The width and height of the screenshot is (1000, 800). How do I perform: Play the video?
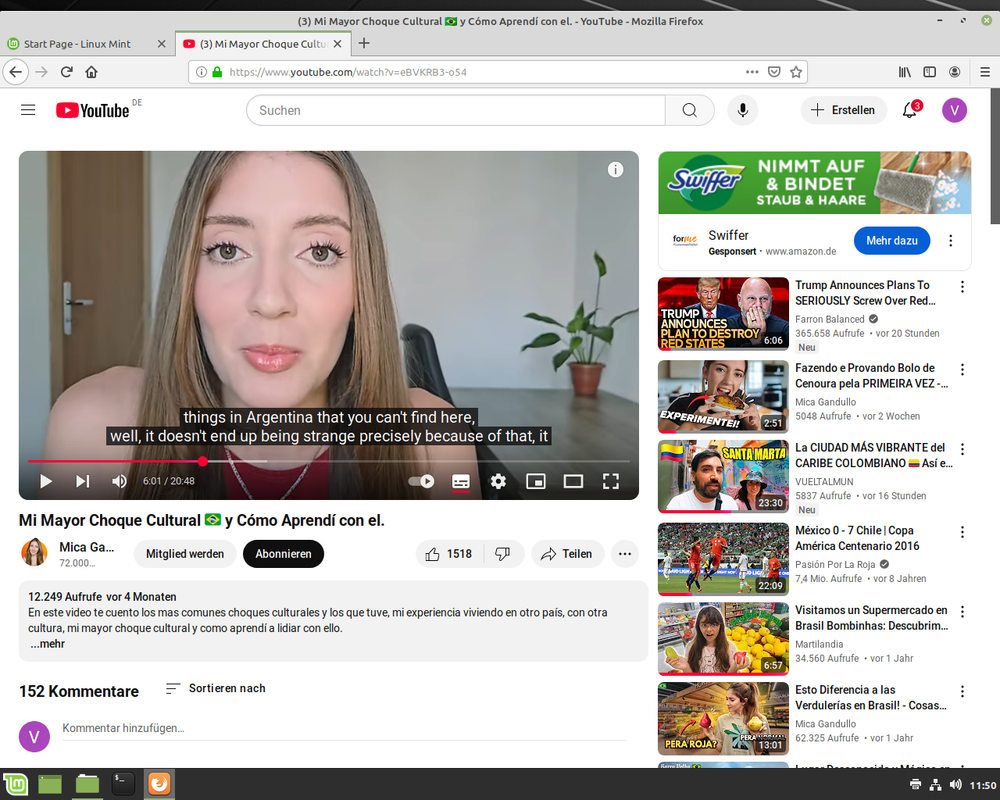[x=45, y=481]
